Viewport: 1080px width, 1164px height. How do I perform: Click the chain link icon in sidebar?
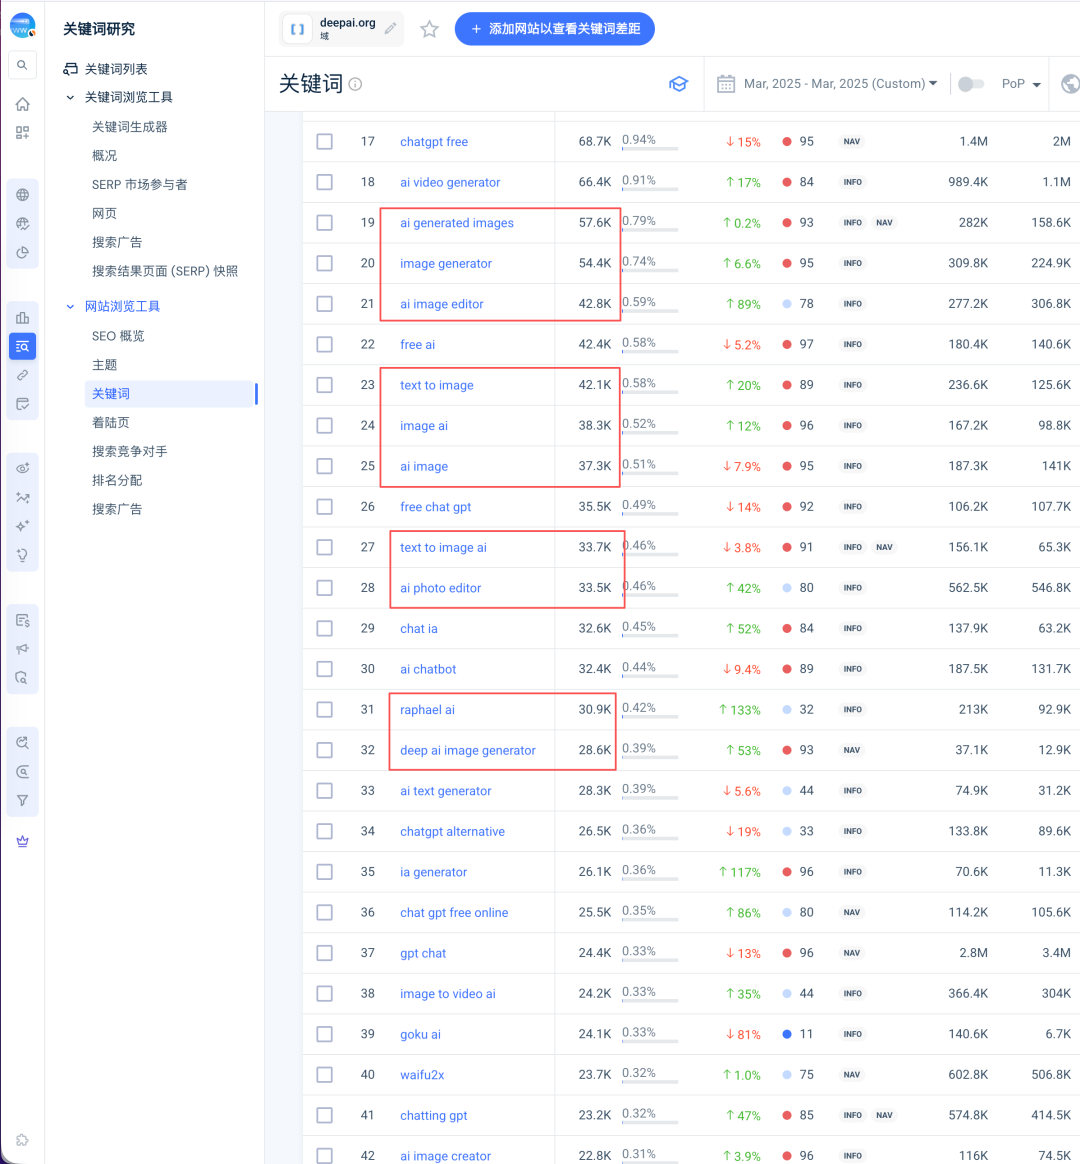coord(22,376)
